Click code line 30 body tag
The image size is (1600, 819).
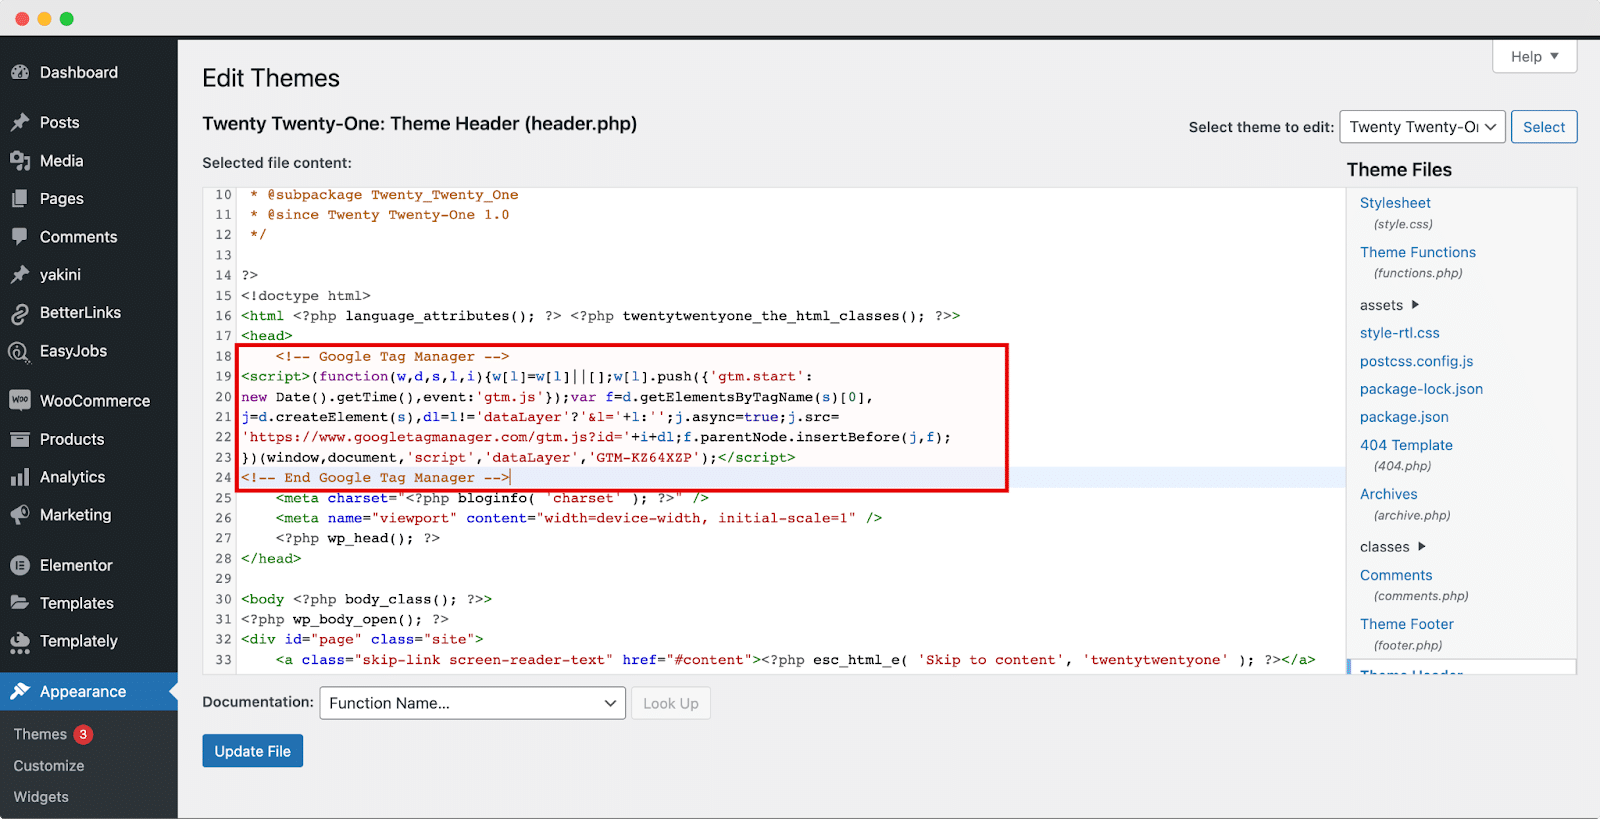tap(366, 599)
